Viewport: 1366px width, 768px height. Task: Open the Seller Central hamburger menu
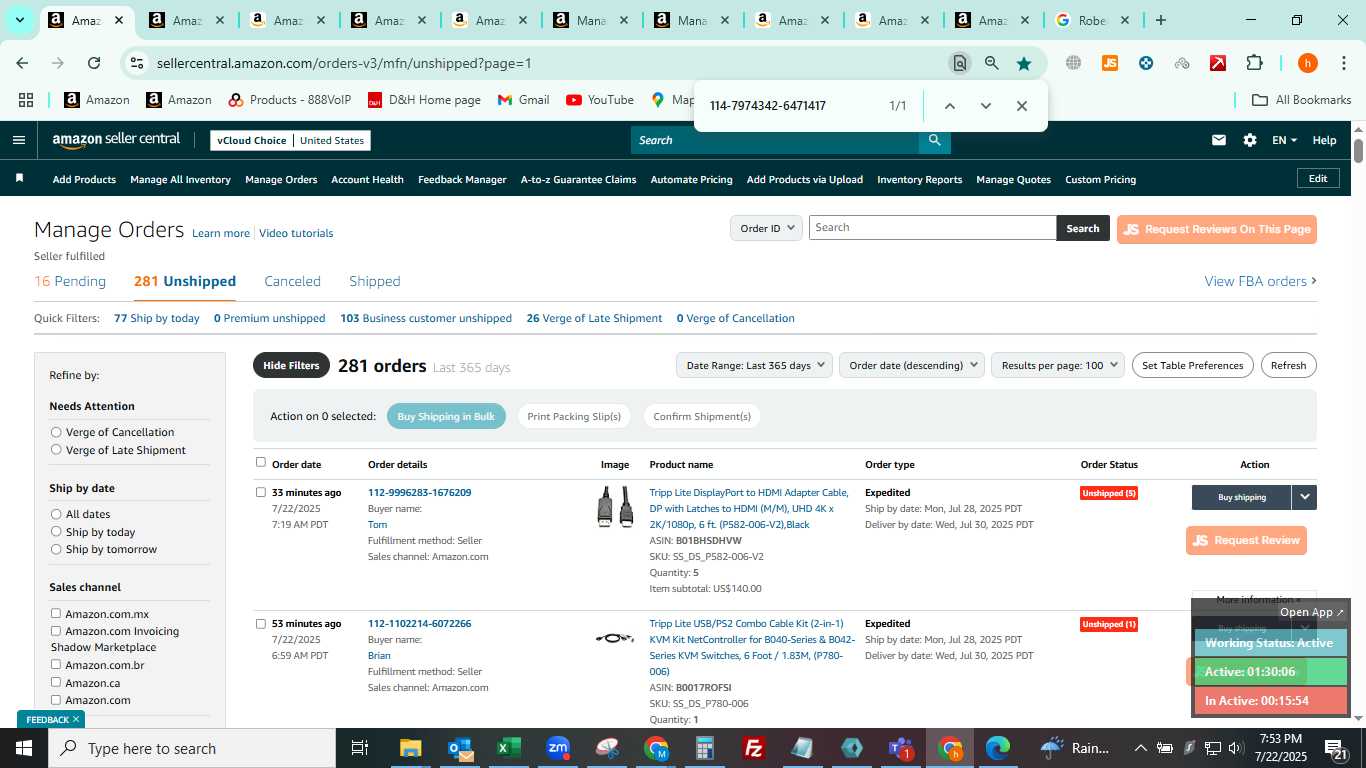click(18, 140)
